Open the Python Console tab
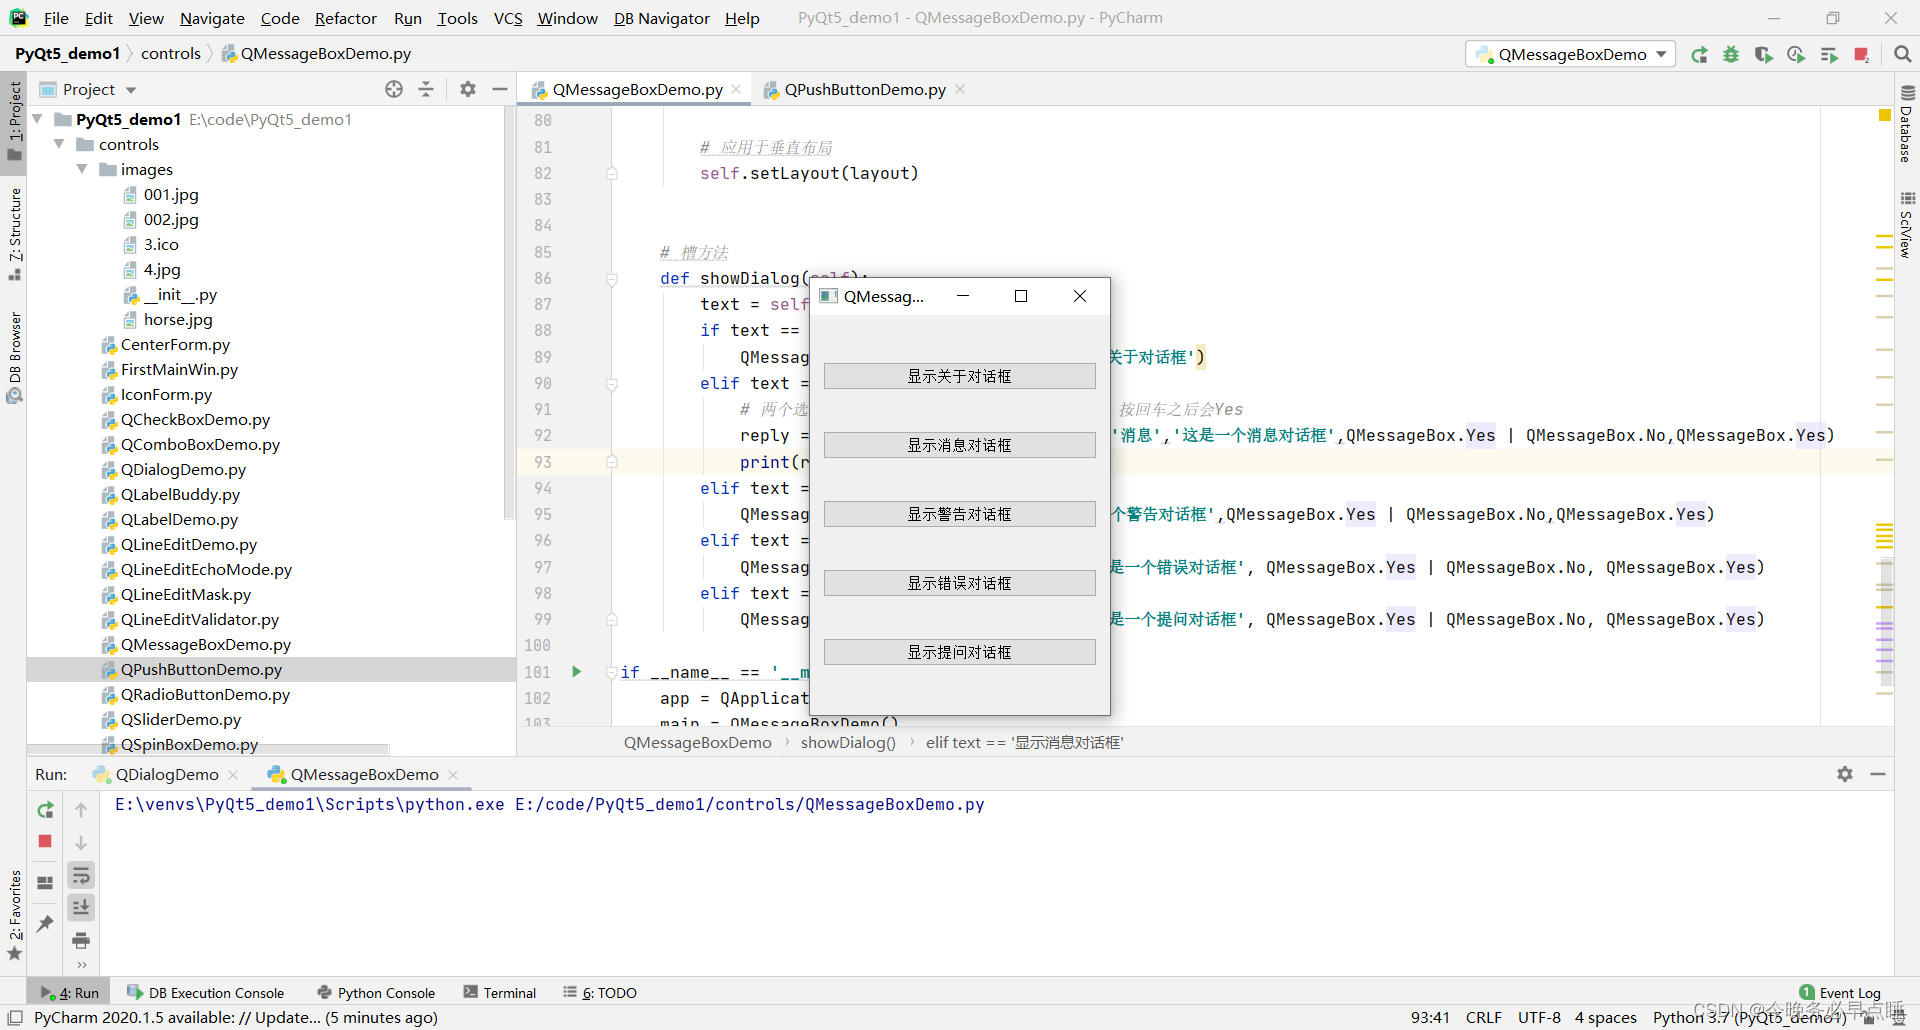 376,992
